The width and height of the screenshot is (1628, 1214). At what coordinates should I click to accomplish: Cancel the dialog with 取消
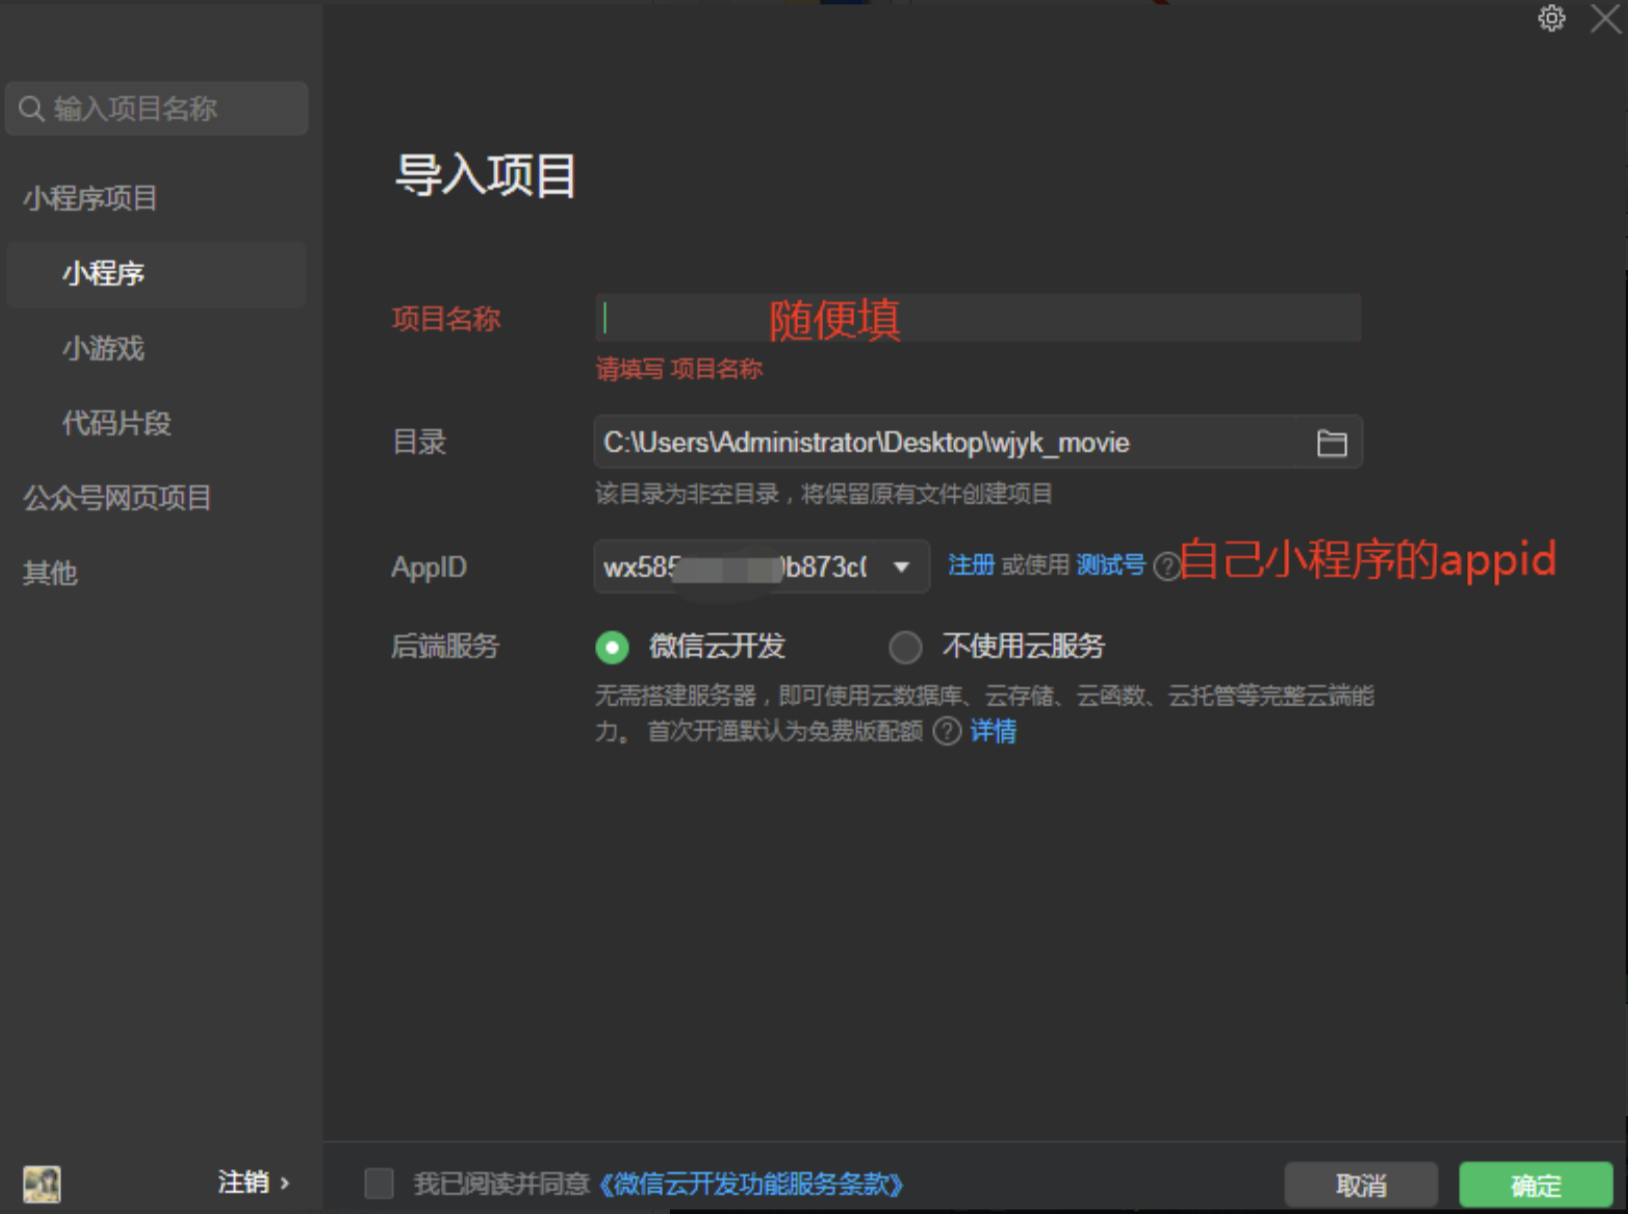click(1360, 1185)
